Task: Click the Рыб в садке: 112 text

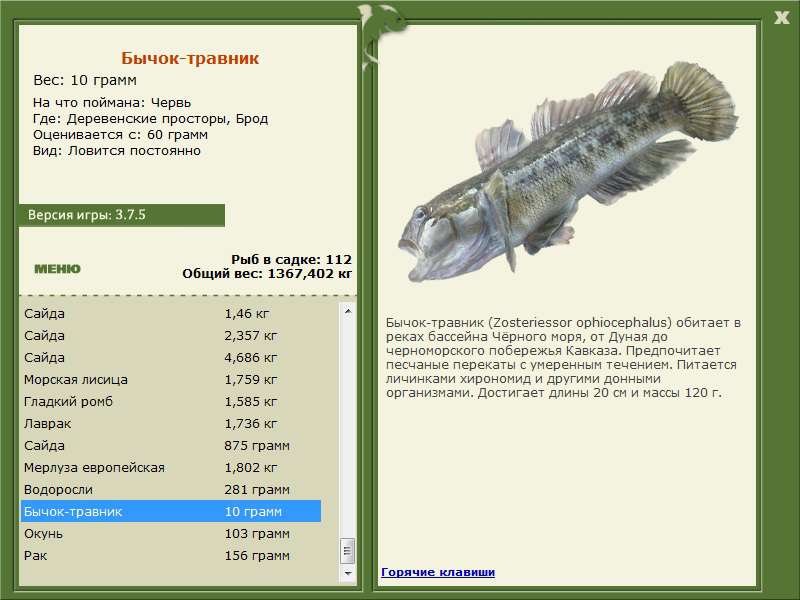Action: pyautogui.click(x=291, y=259)
